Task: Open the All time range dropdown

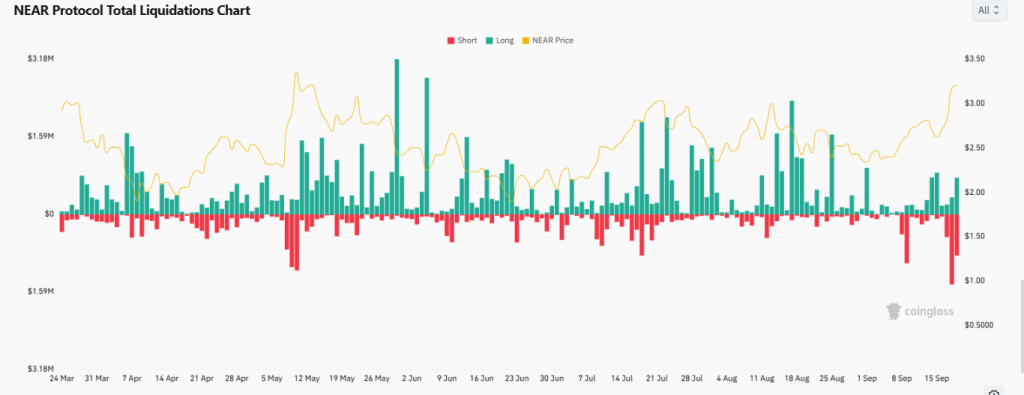Action: point(989,10)
